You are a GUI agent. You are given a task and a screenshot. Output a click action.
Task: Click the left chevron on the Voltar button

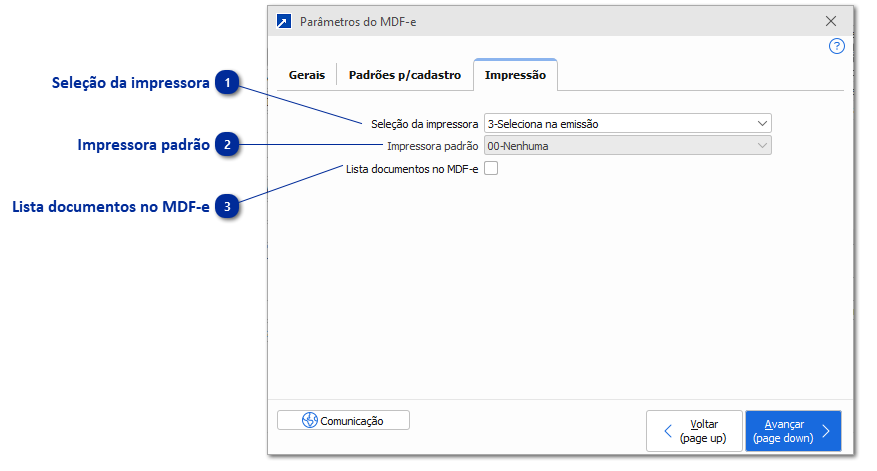pyautogui.click(x=668, y=431)
